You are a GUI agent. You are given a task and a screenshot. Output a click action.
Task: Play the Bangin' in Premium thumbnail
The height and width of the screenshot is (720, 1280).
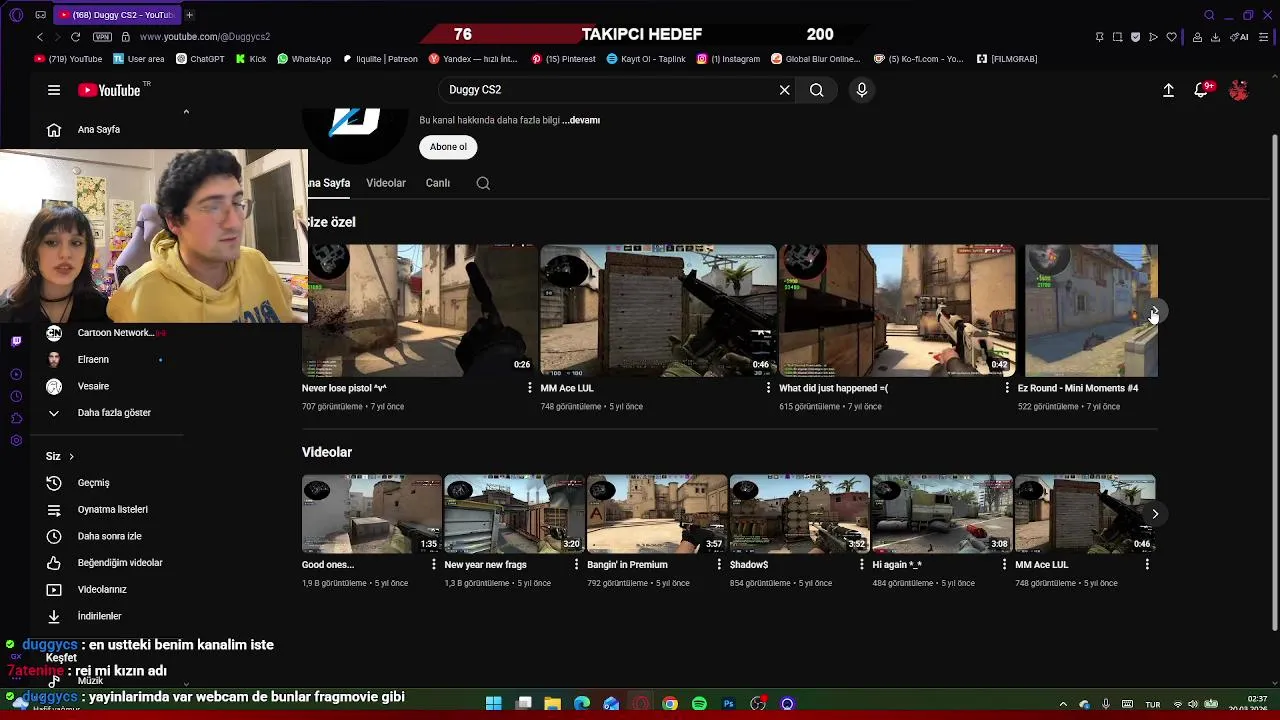(x=657, y=514)
